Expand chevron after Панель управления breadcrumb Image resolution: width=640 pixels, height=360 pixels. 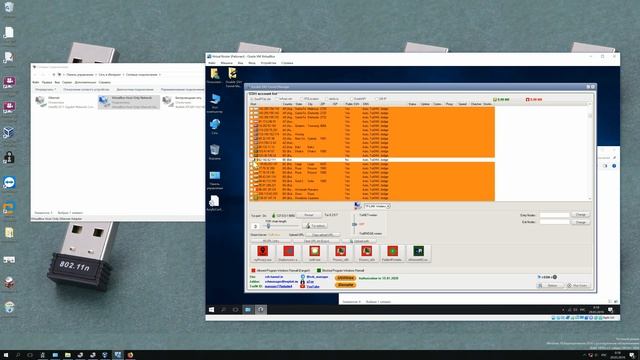(x=97, y=75)
